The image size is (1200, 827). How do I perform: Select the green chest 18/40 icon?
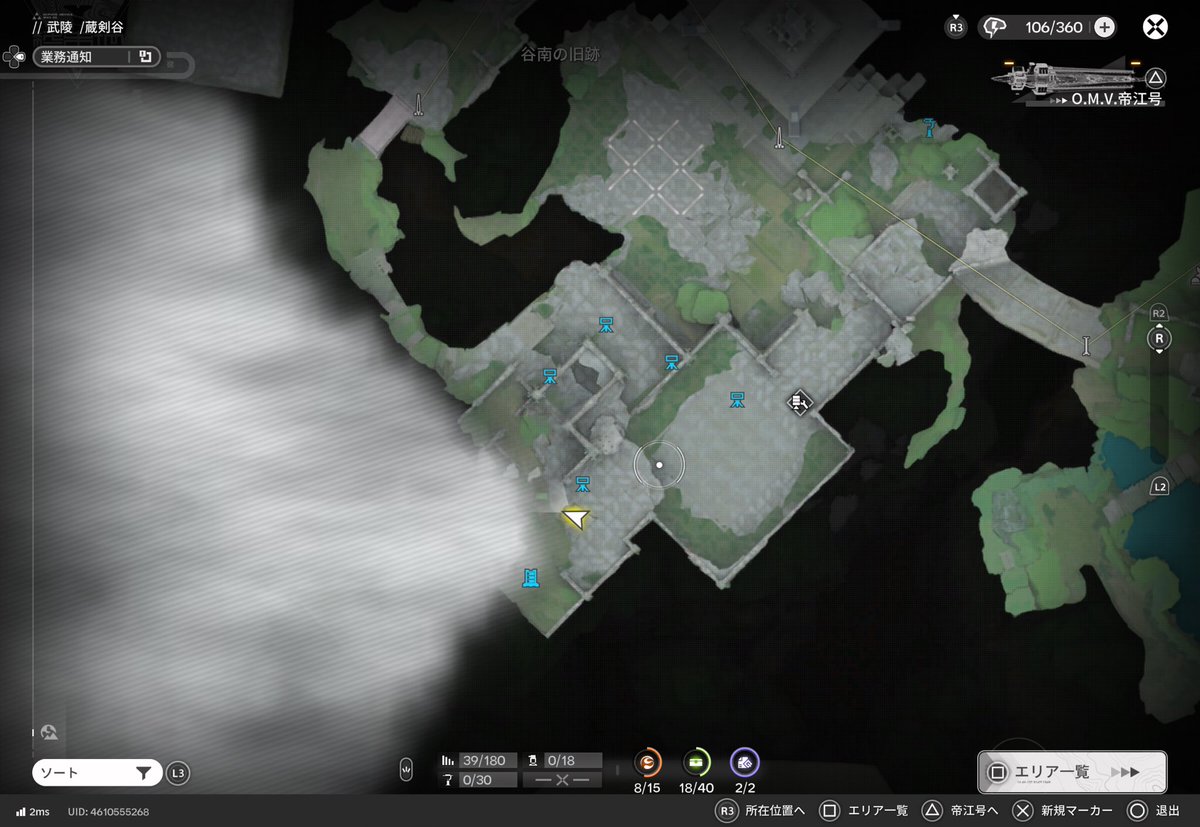(x=696, y=763)
